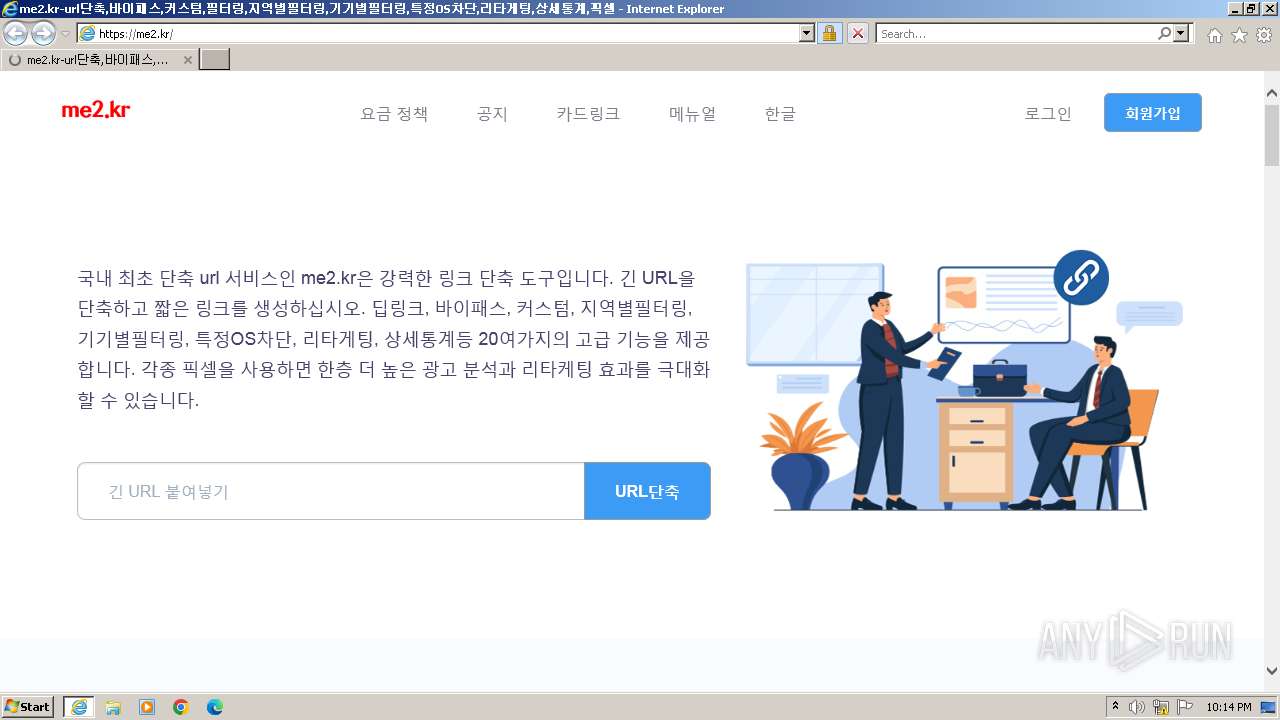Launch Chrome from the taskbar

pos(181,707)
